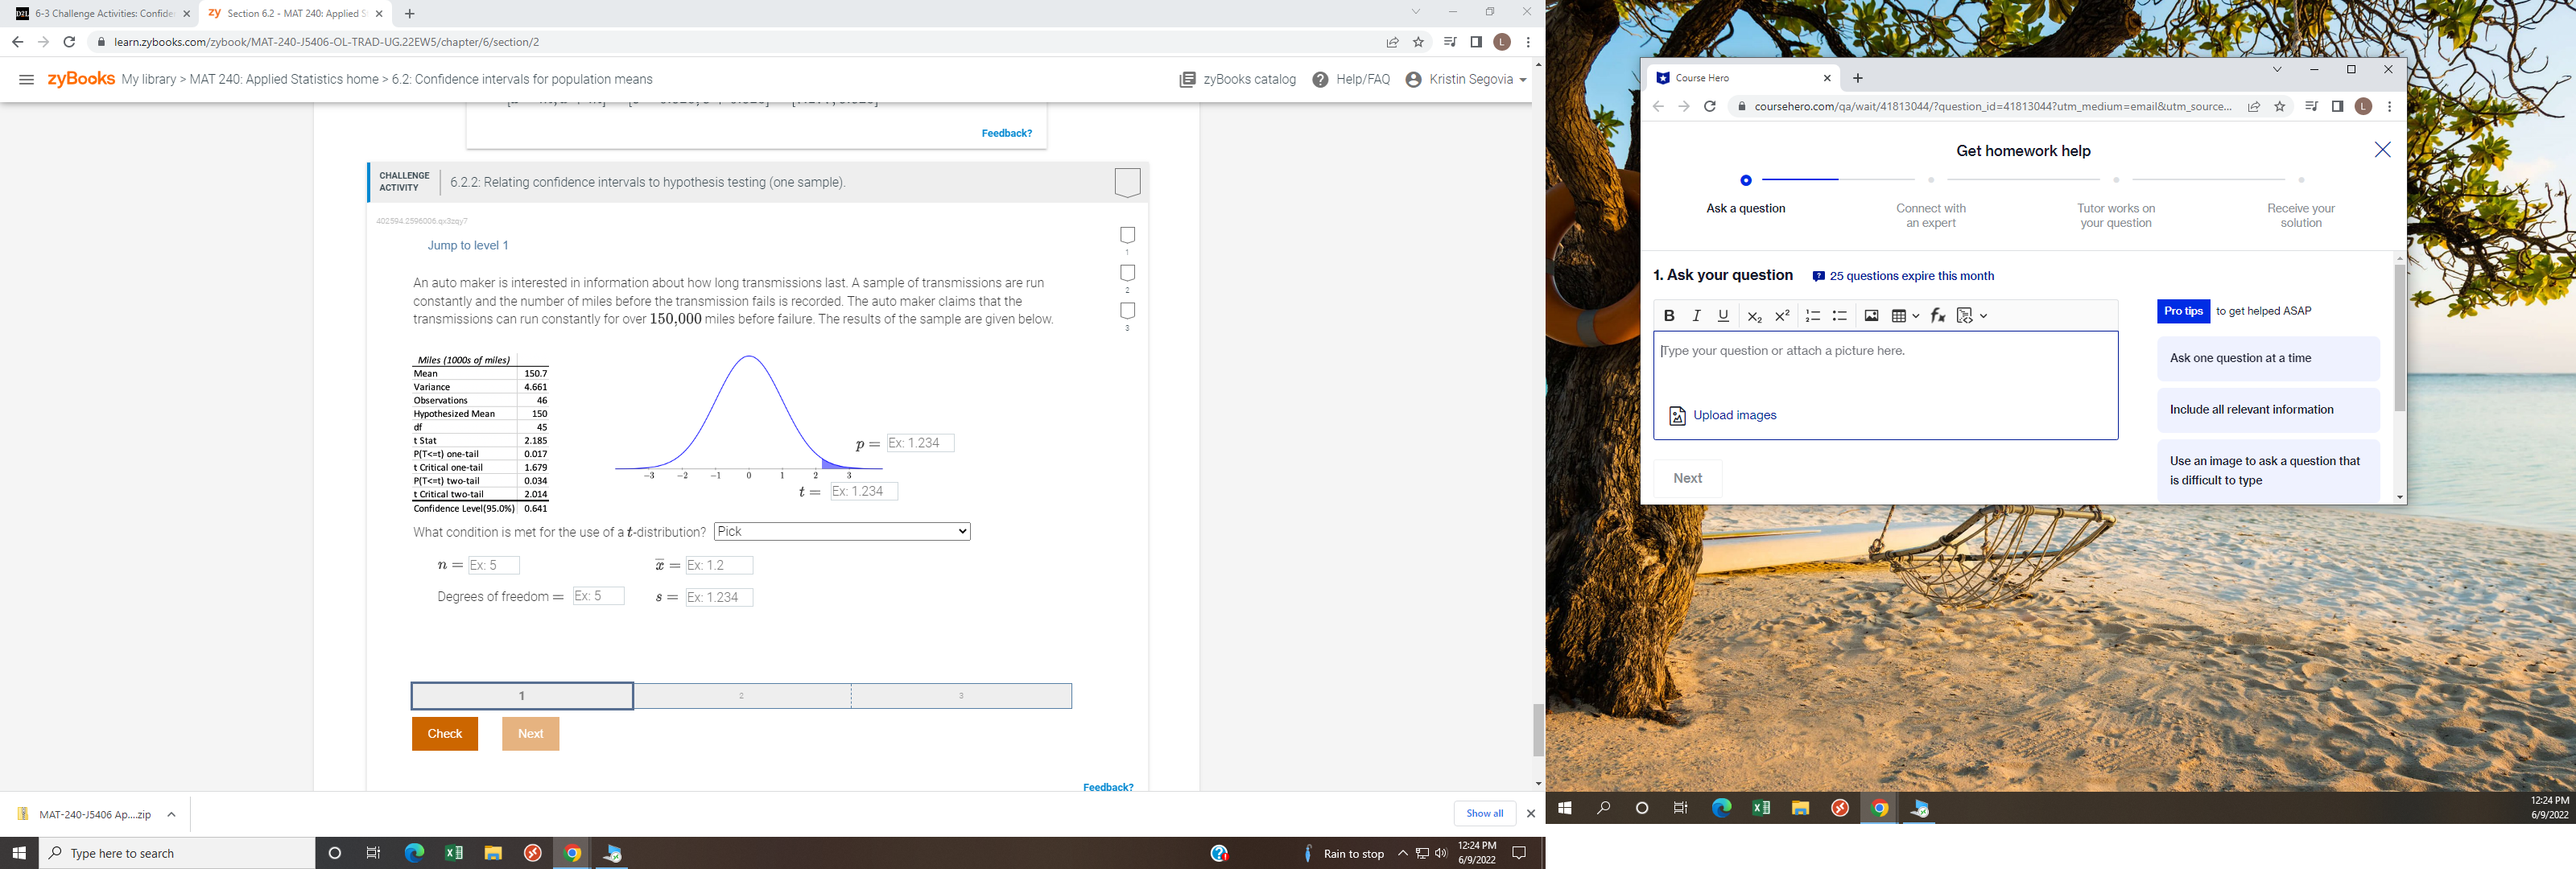Click the p-value input field
Image resolution: width=2576 pixels, height=869 pixels.
tap(920, 443)
